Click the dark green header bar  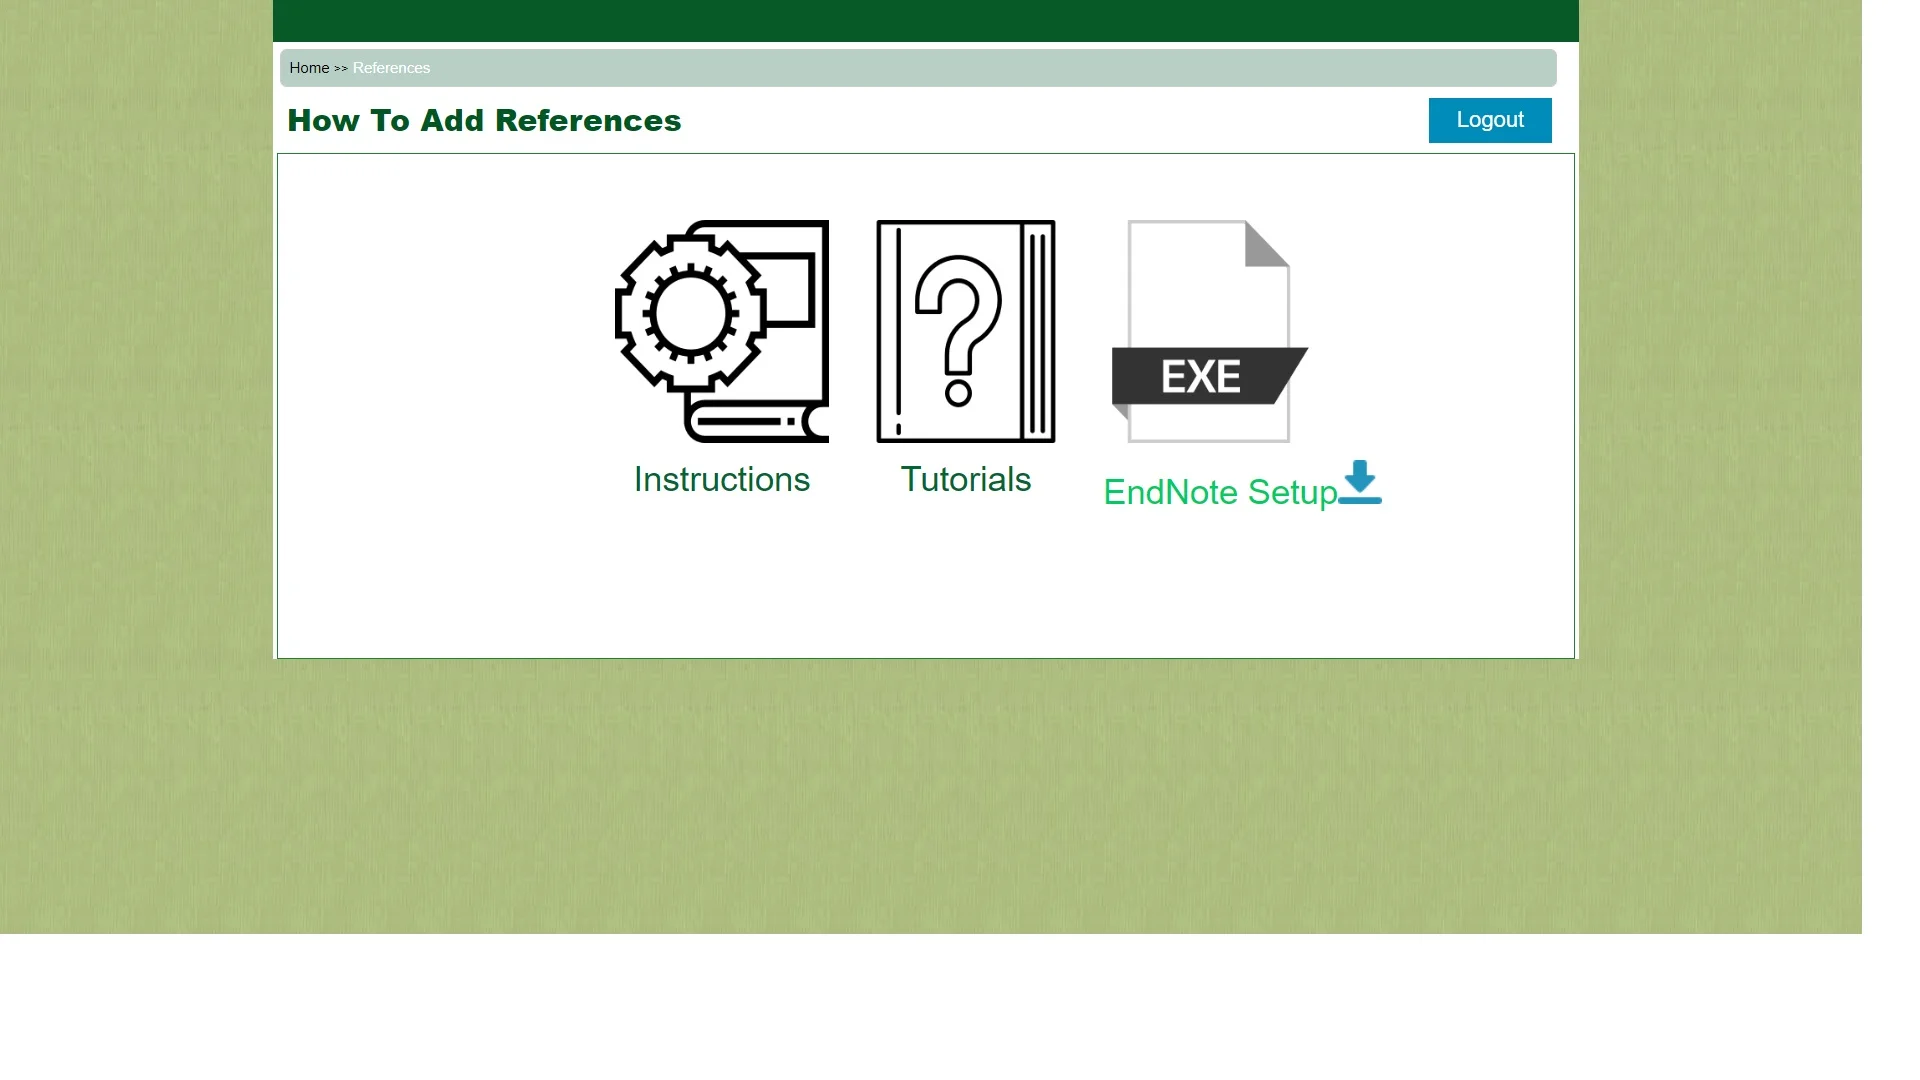(925, 20)
